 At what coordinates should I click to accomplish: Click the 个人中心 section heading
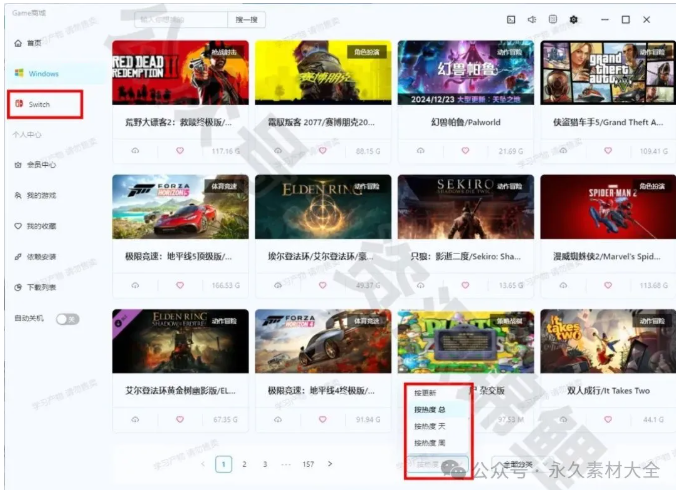[x=27, y=134]
